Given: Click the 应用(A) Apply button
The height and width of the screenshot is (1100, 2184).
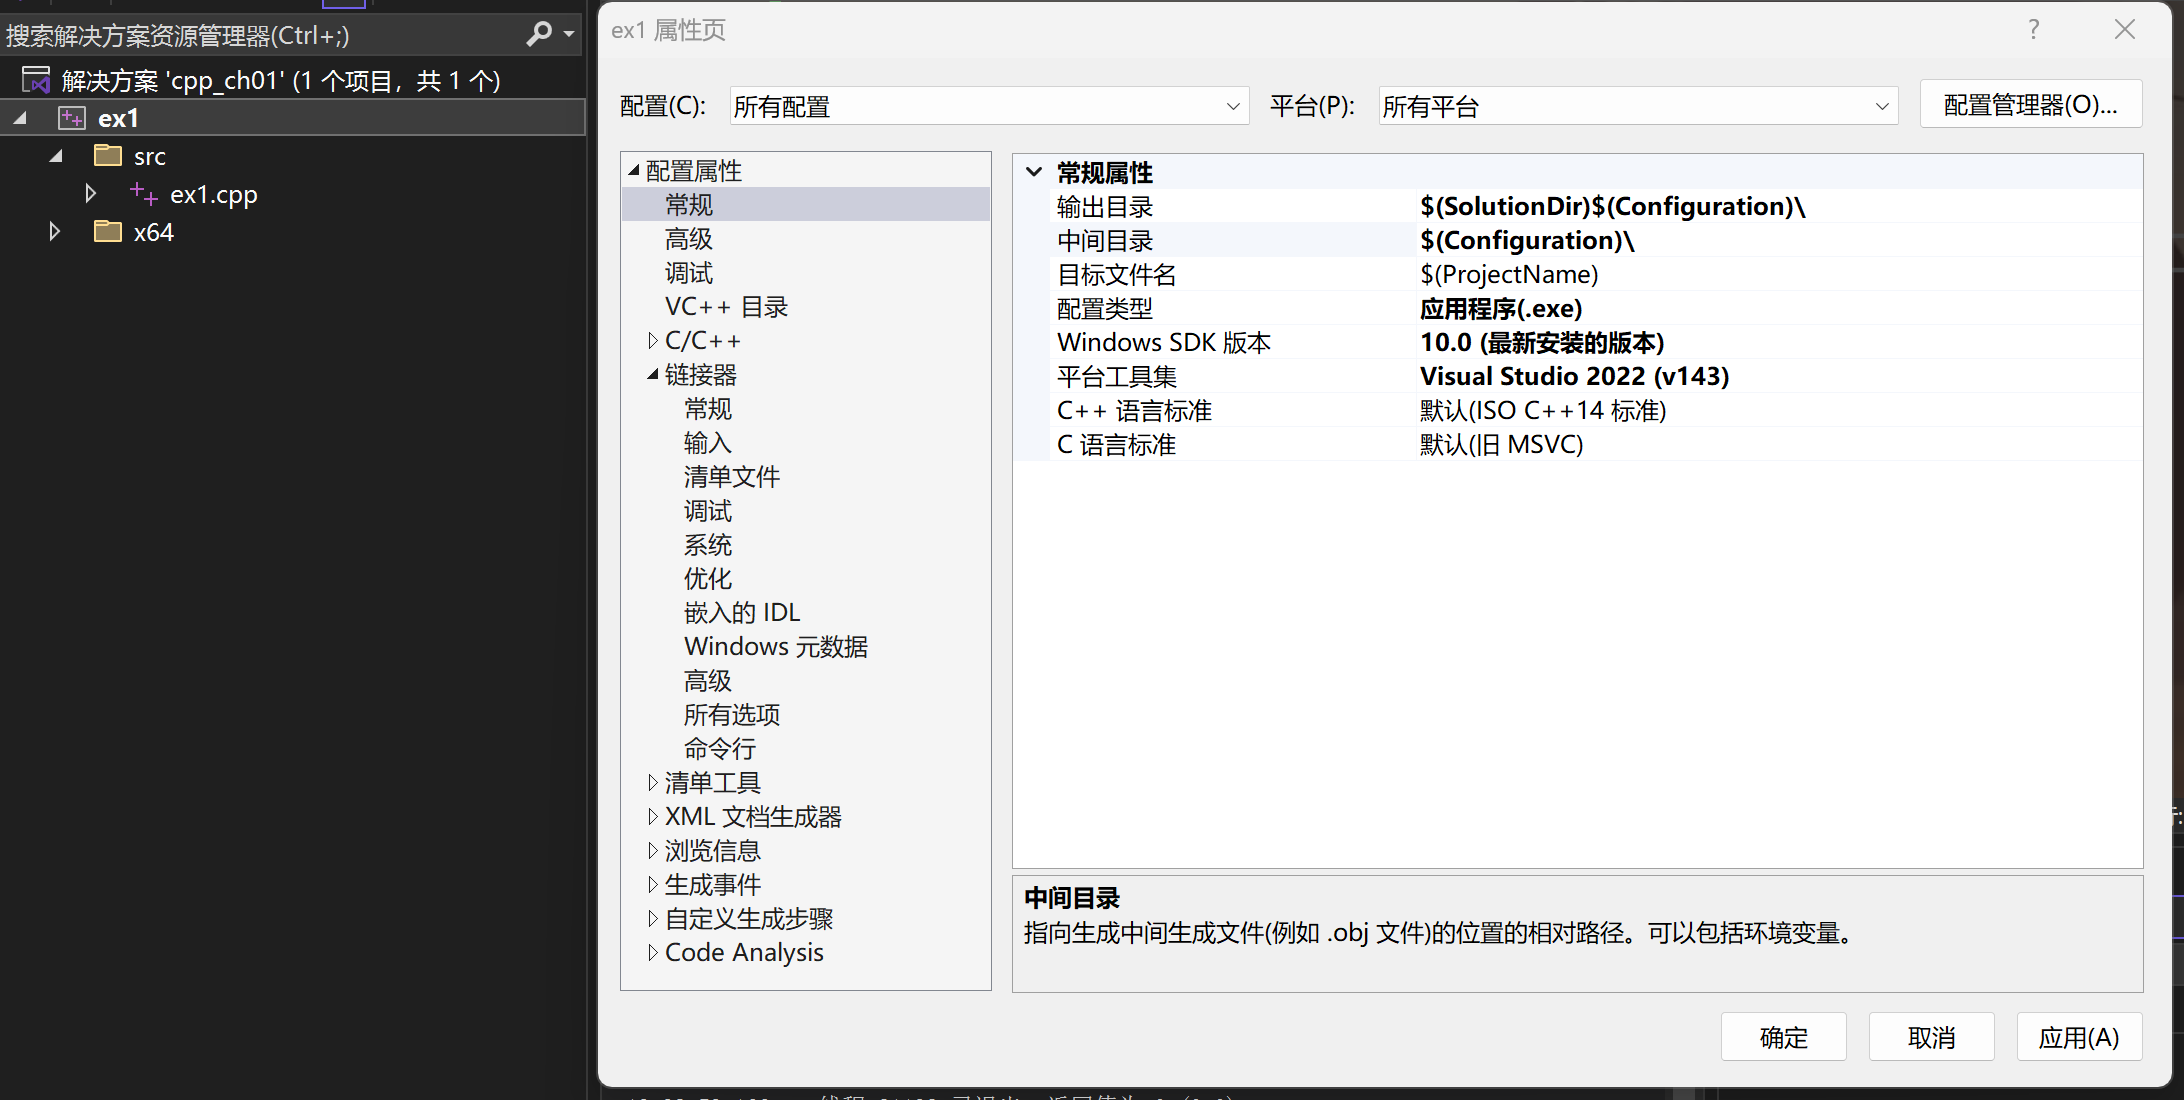Looking at the screenshot, I should [2078, 1037].
